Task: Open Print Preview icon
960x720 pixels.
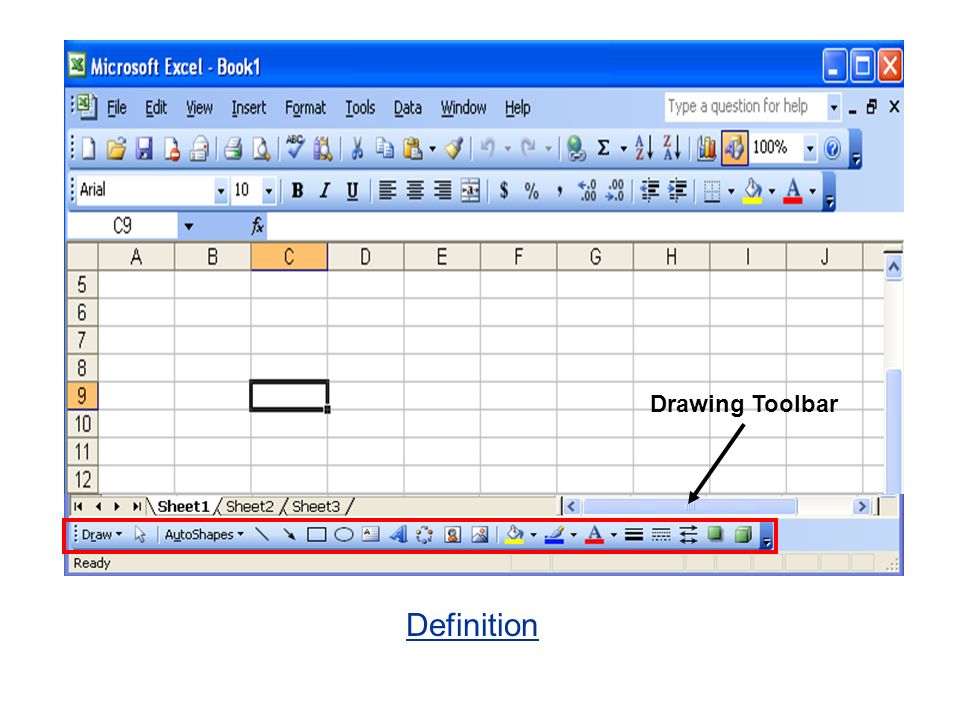Action: [x=261, y=148]
